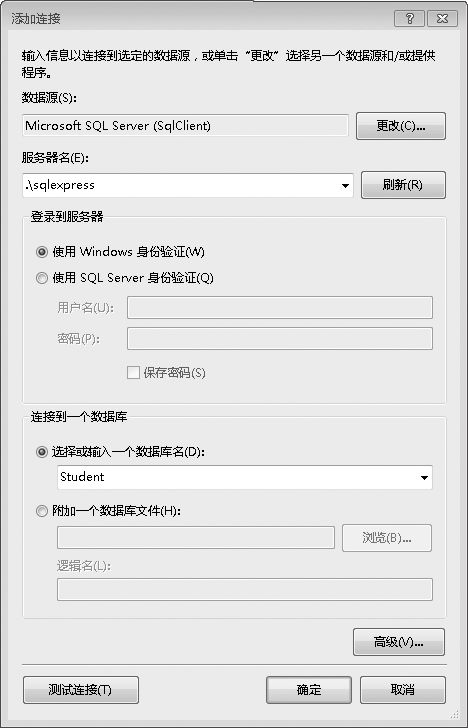
Task: Open the Student database dropdown arrow
Action: click(424, 478)
